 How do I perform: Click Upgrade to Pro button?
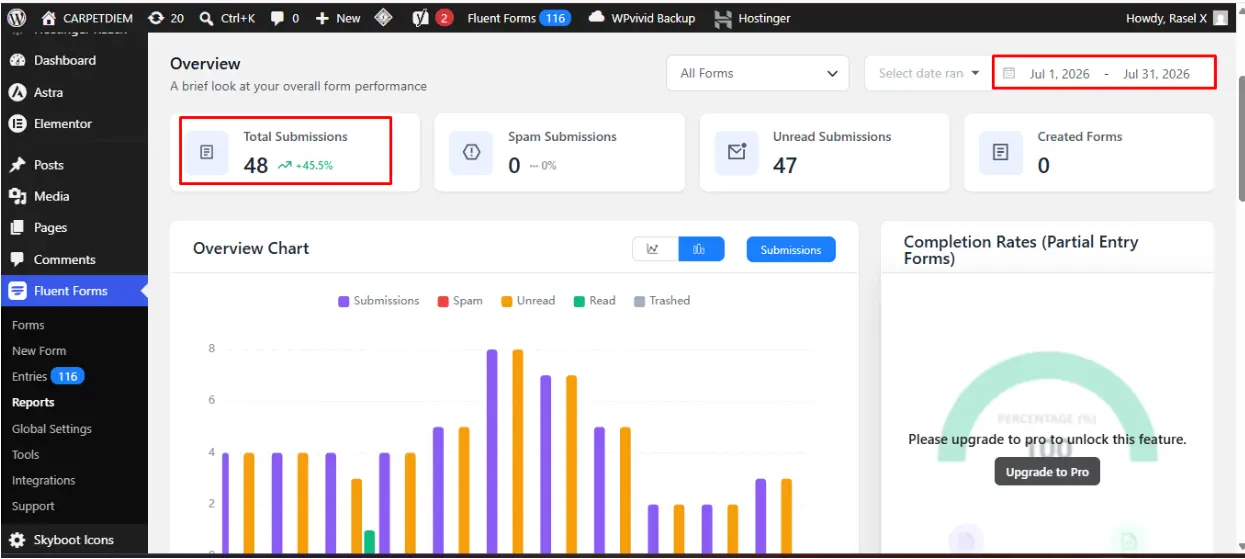[x=1047, y=472]
